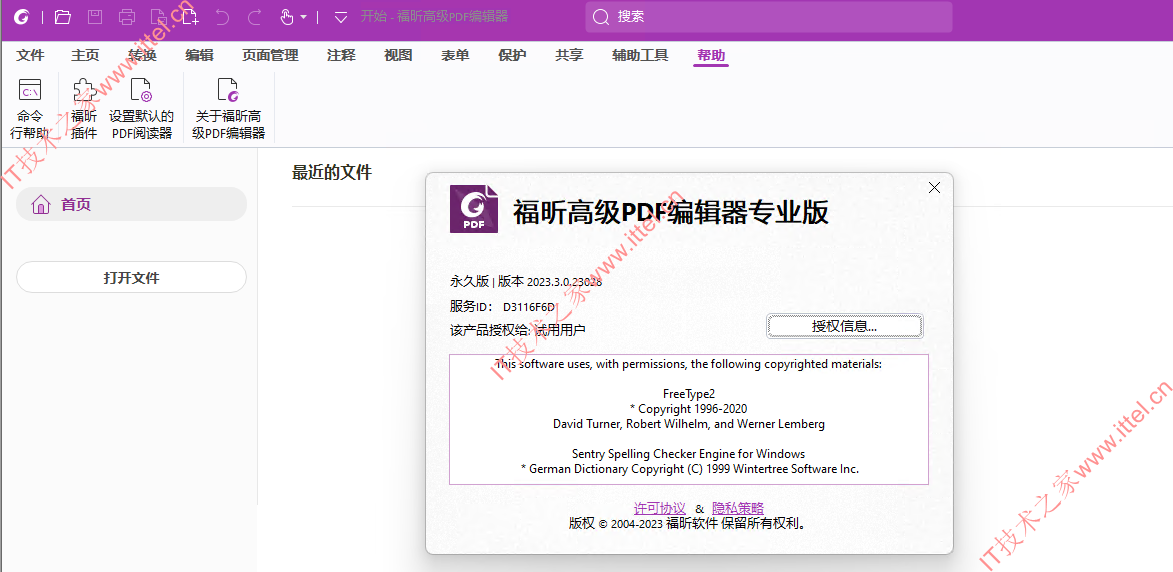Image resolution: width=1173 pixels, height=572 pixels.
Task: Click the dimmed page icon before new-document icon
Action: 157,16
